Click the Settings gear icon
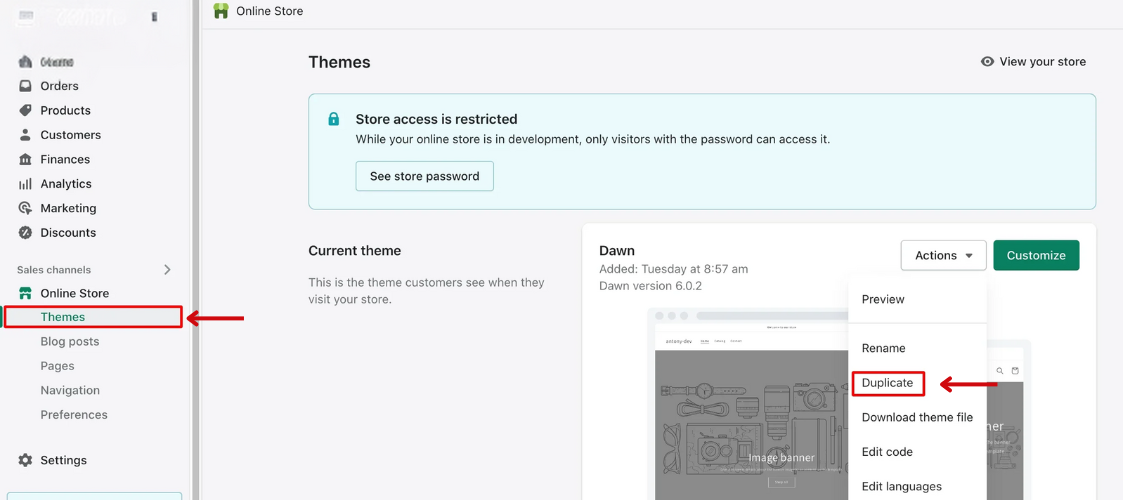Screen dimensions: 1123x500 coord(25,460)
